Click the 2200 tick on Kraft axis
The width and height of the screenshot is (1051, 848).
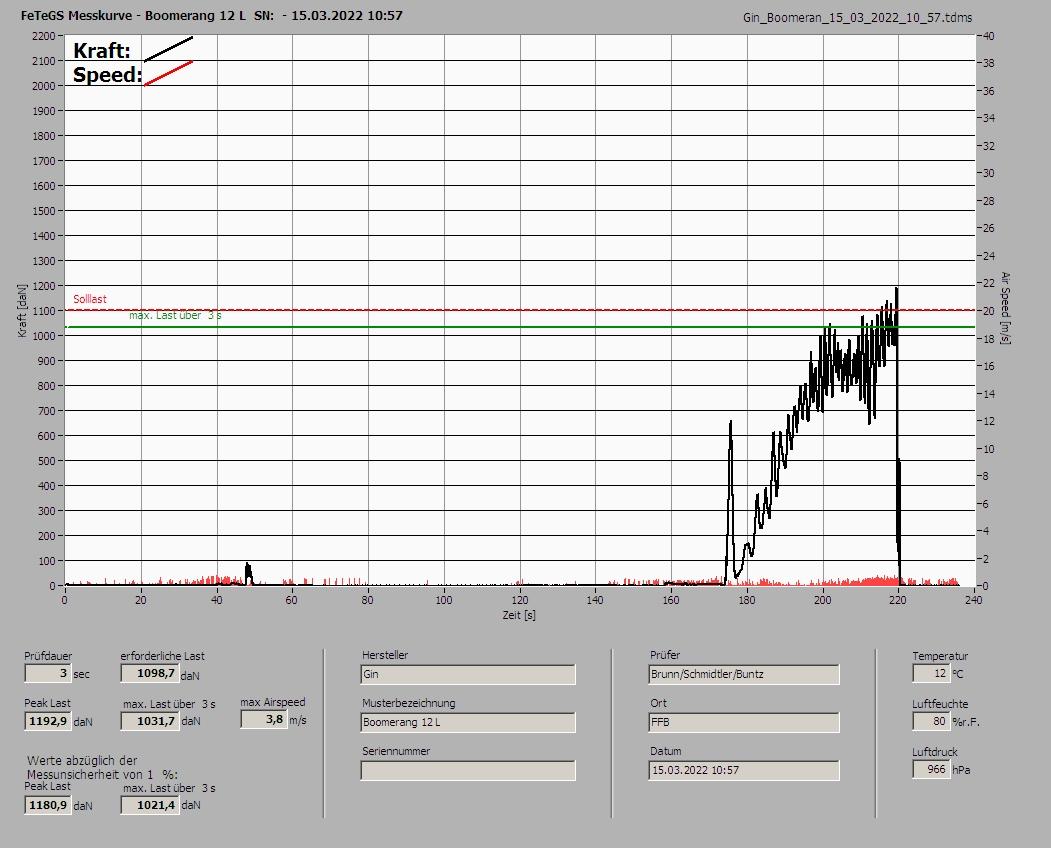coord(43,36)
